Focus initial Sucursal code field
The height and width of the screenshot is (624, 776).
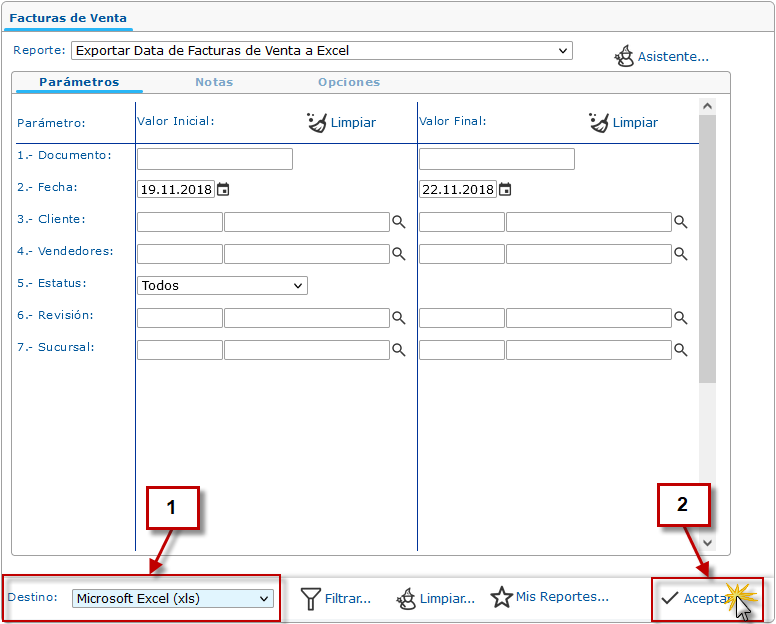[x=180, y=350]
